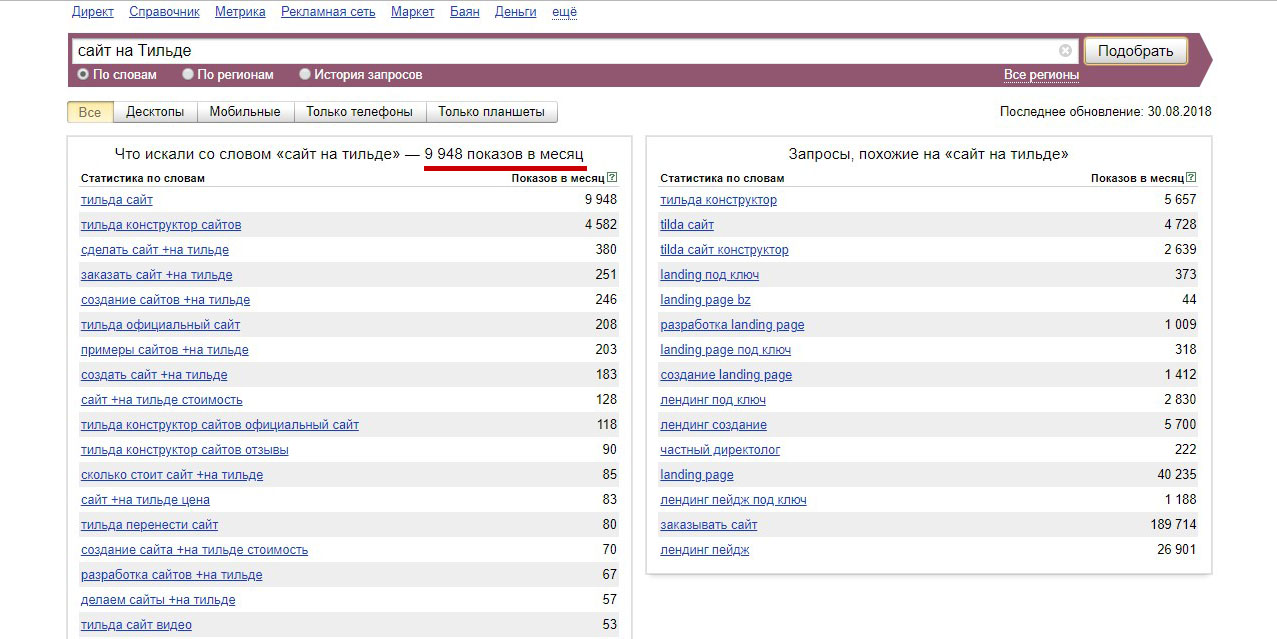Open 'Деньги' in the top navigation
Screen dimensions: 1277x639
(x=515, y=12)
